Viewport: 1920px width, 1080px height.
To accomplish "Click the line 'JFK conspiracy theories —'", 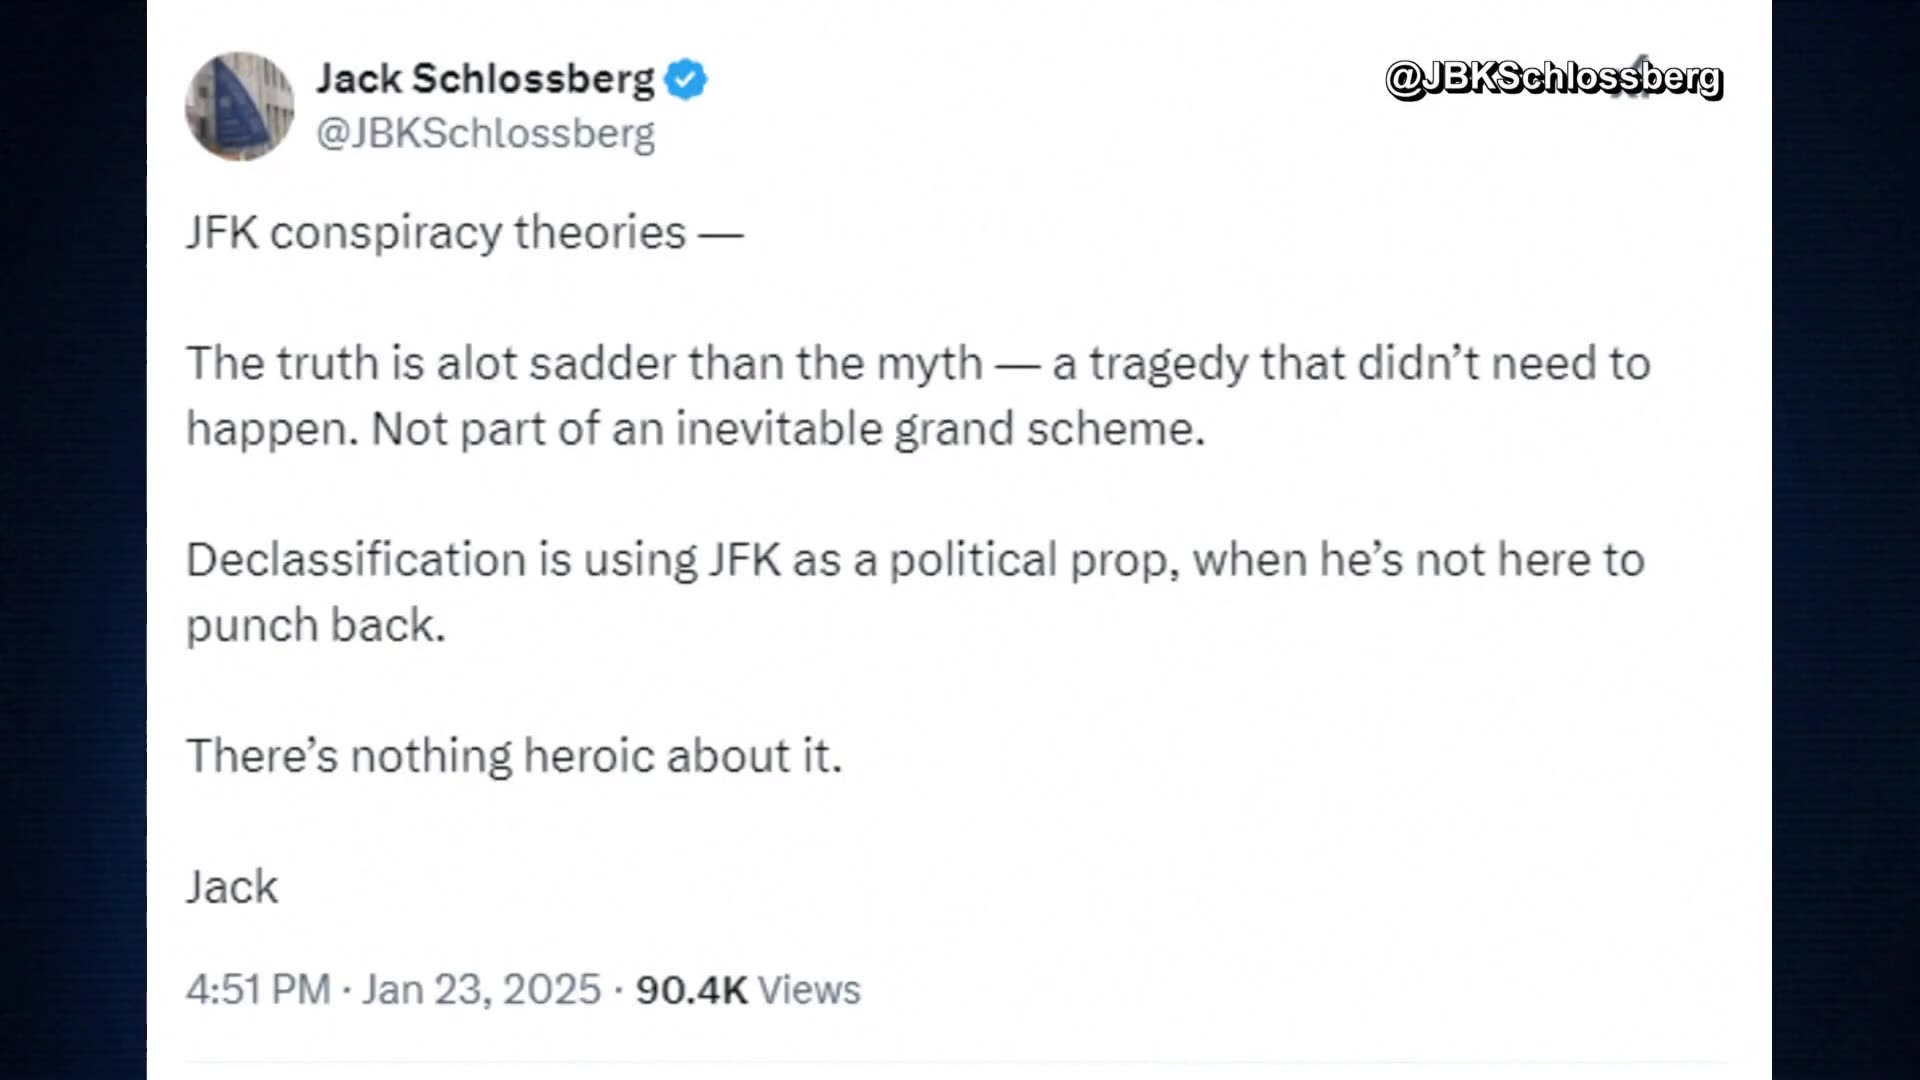I will pos(465,234).
